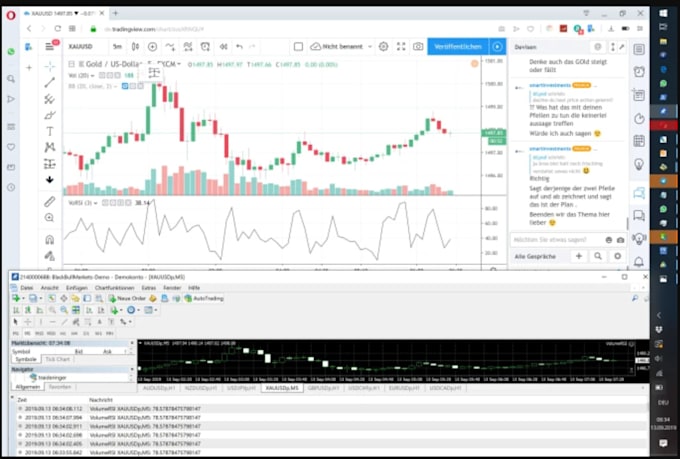Toggle visibility of the VolRSI indicator
The height and width of the screenshot is (459, 680).
[x=105, y=203]
